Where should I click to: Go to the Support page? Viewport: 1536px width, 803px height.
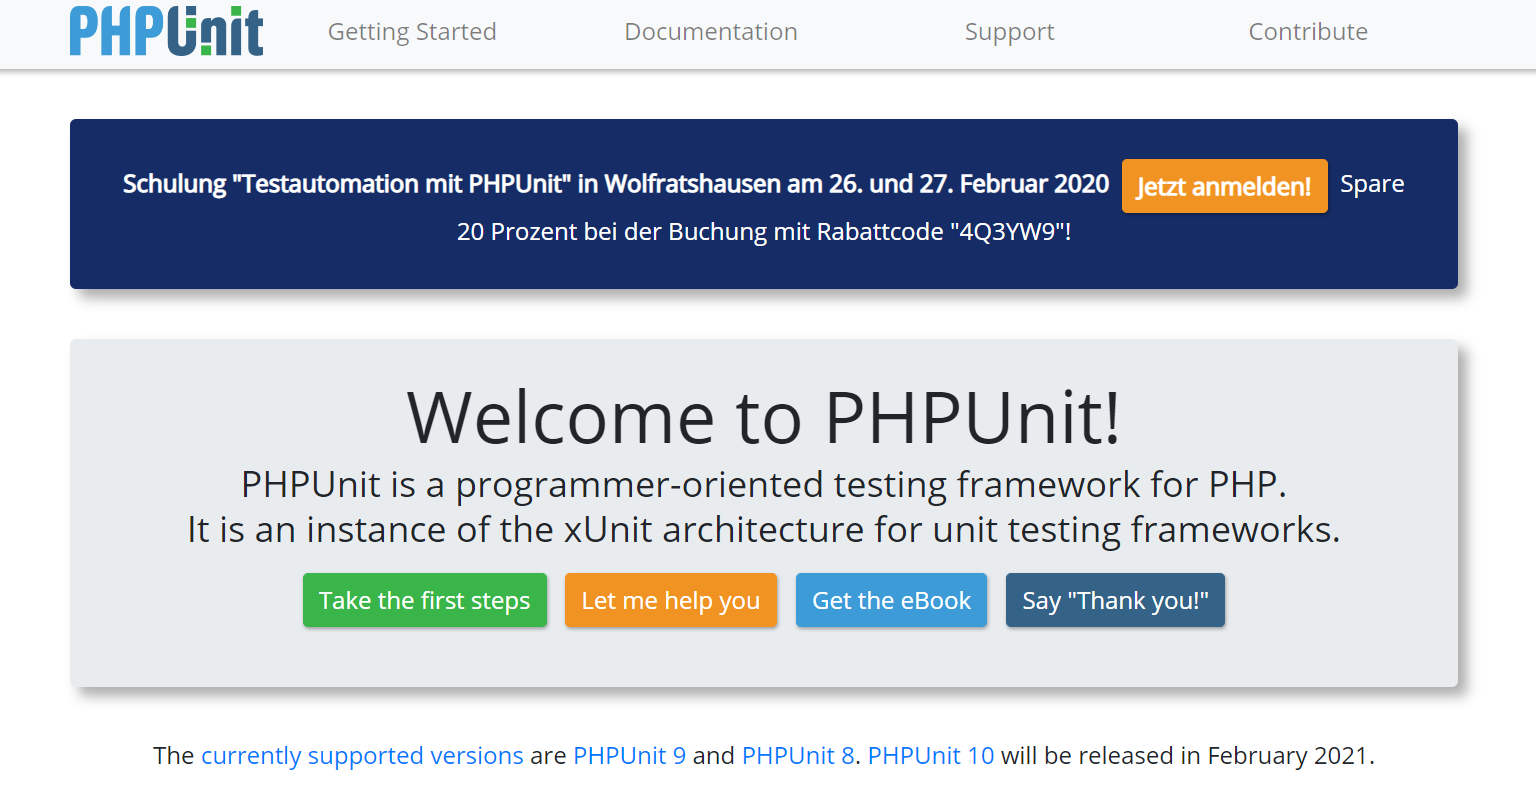1009,32
